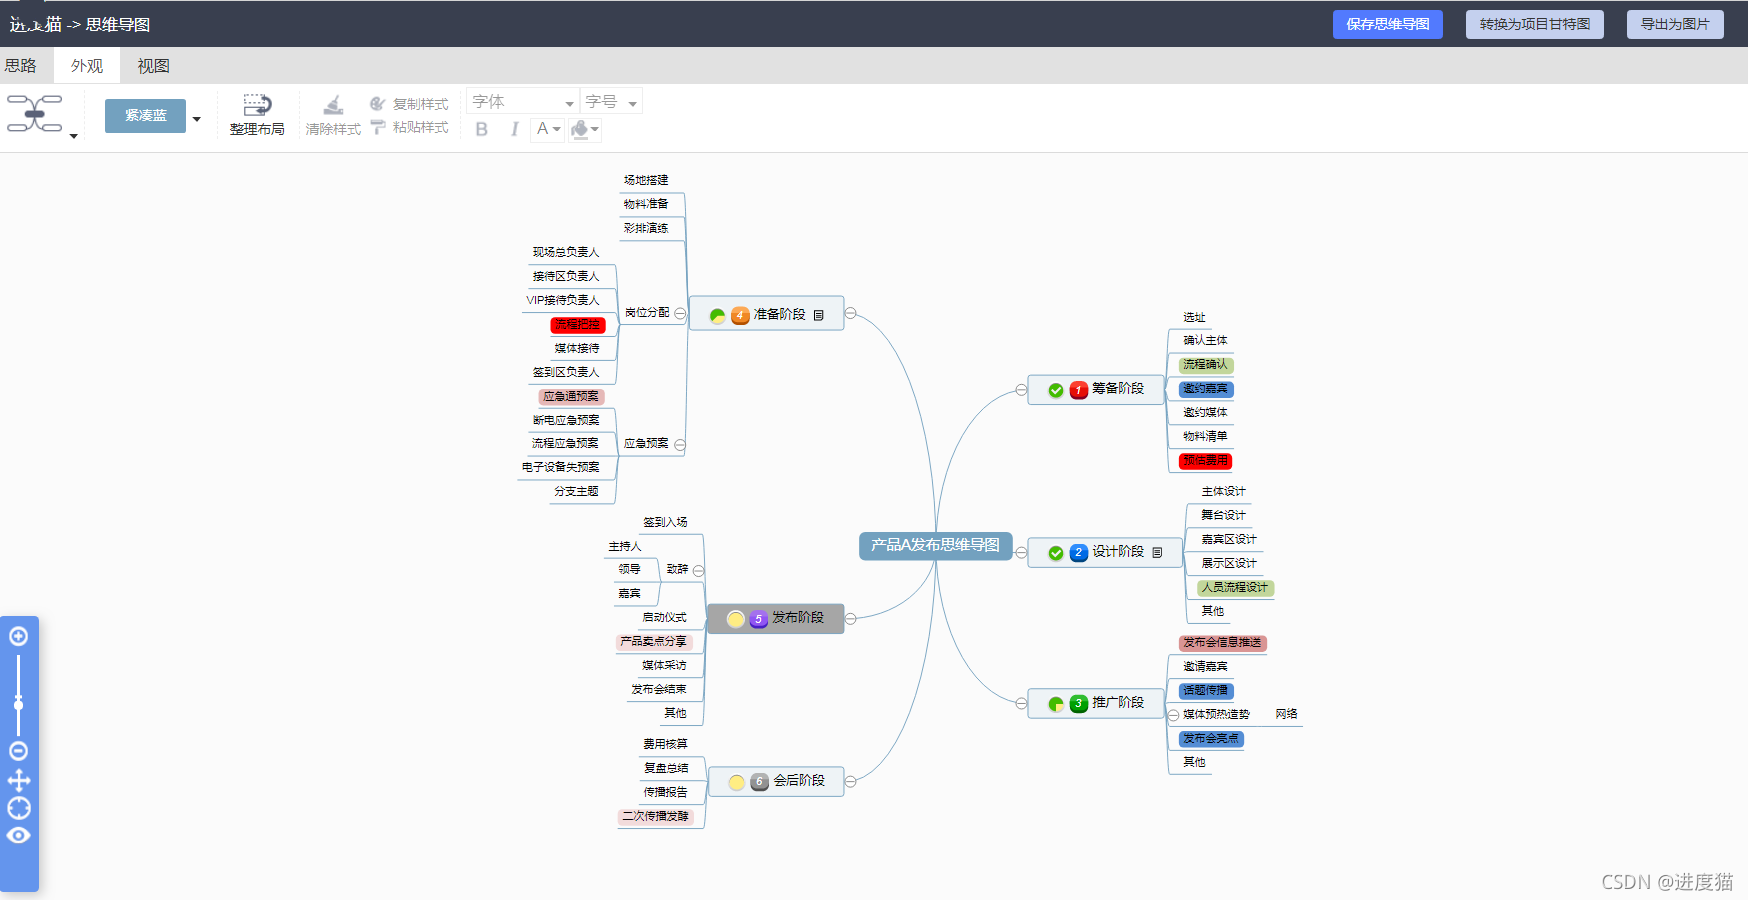Image resolution: width=1748 pixels, height=900 pixels.
Task: Open the 字号 font size dropdown
Action: 611,102
